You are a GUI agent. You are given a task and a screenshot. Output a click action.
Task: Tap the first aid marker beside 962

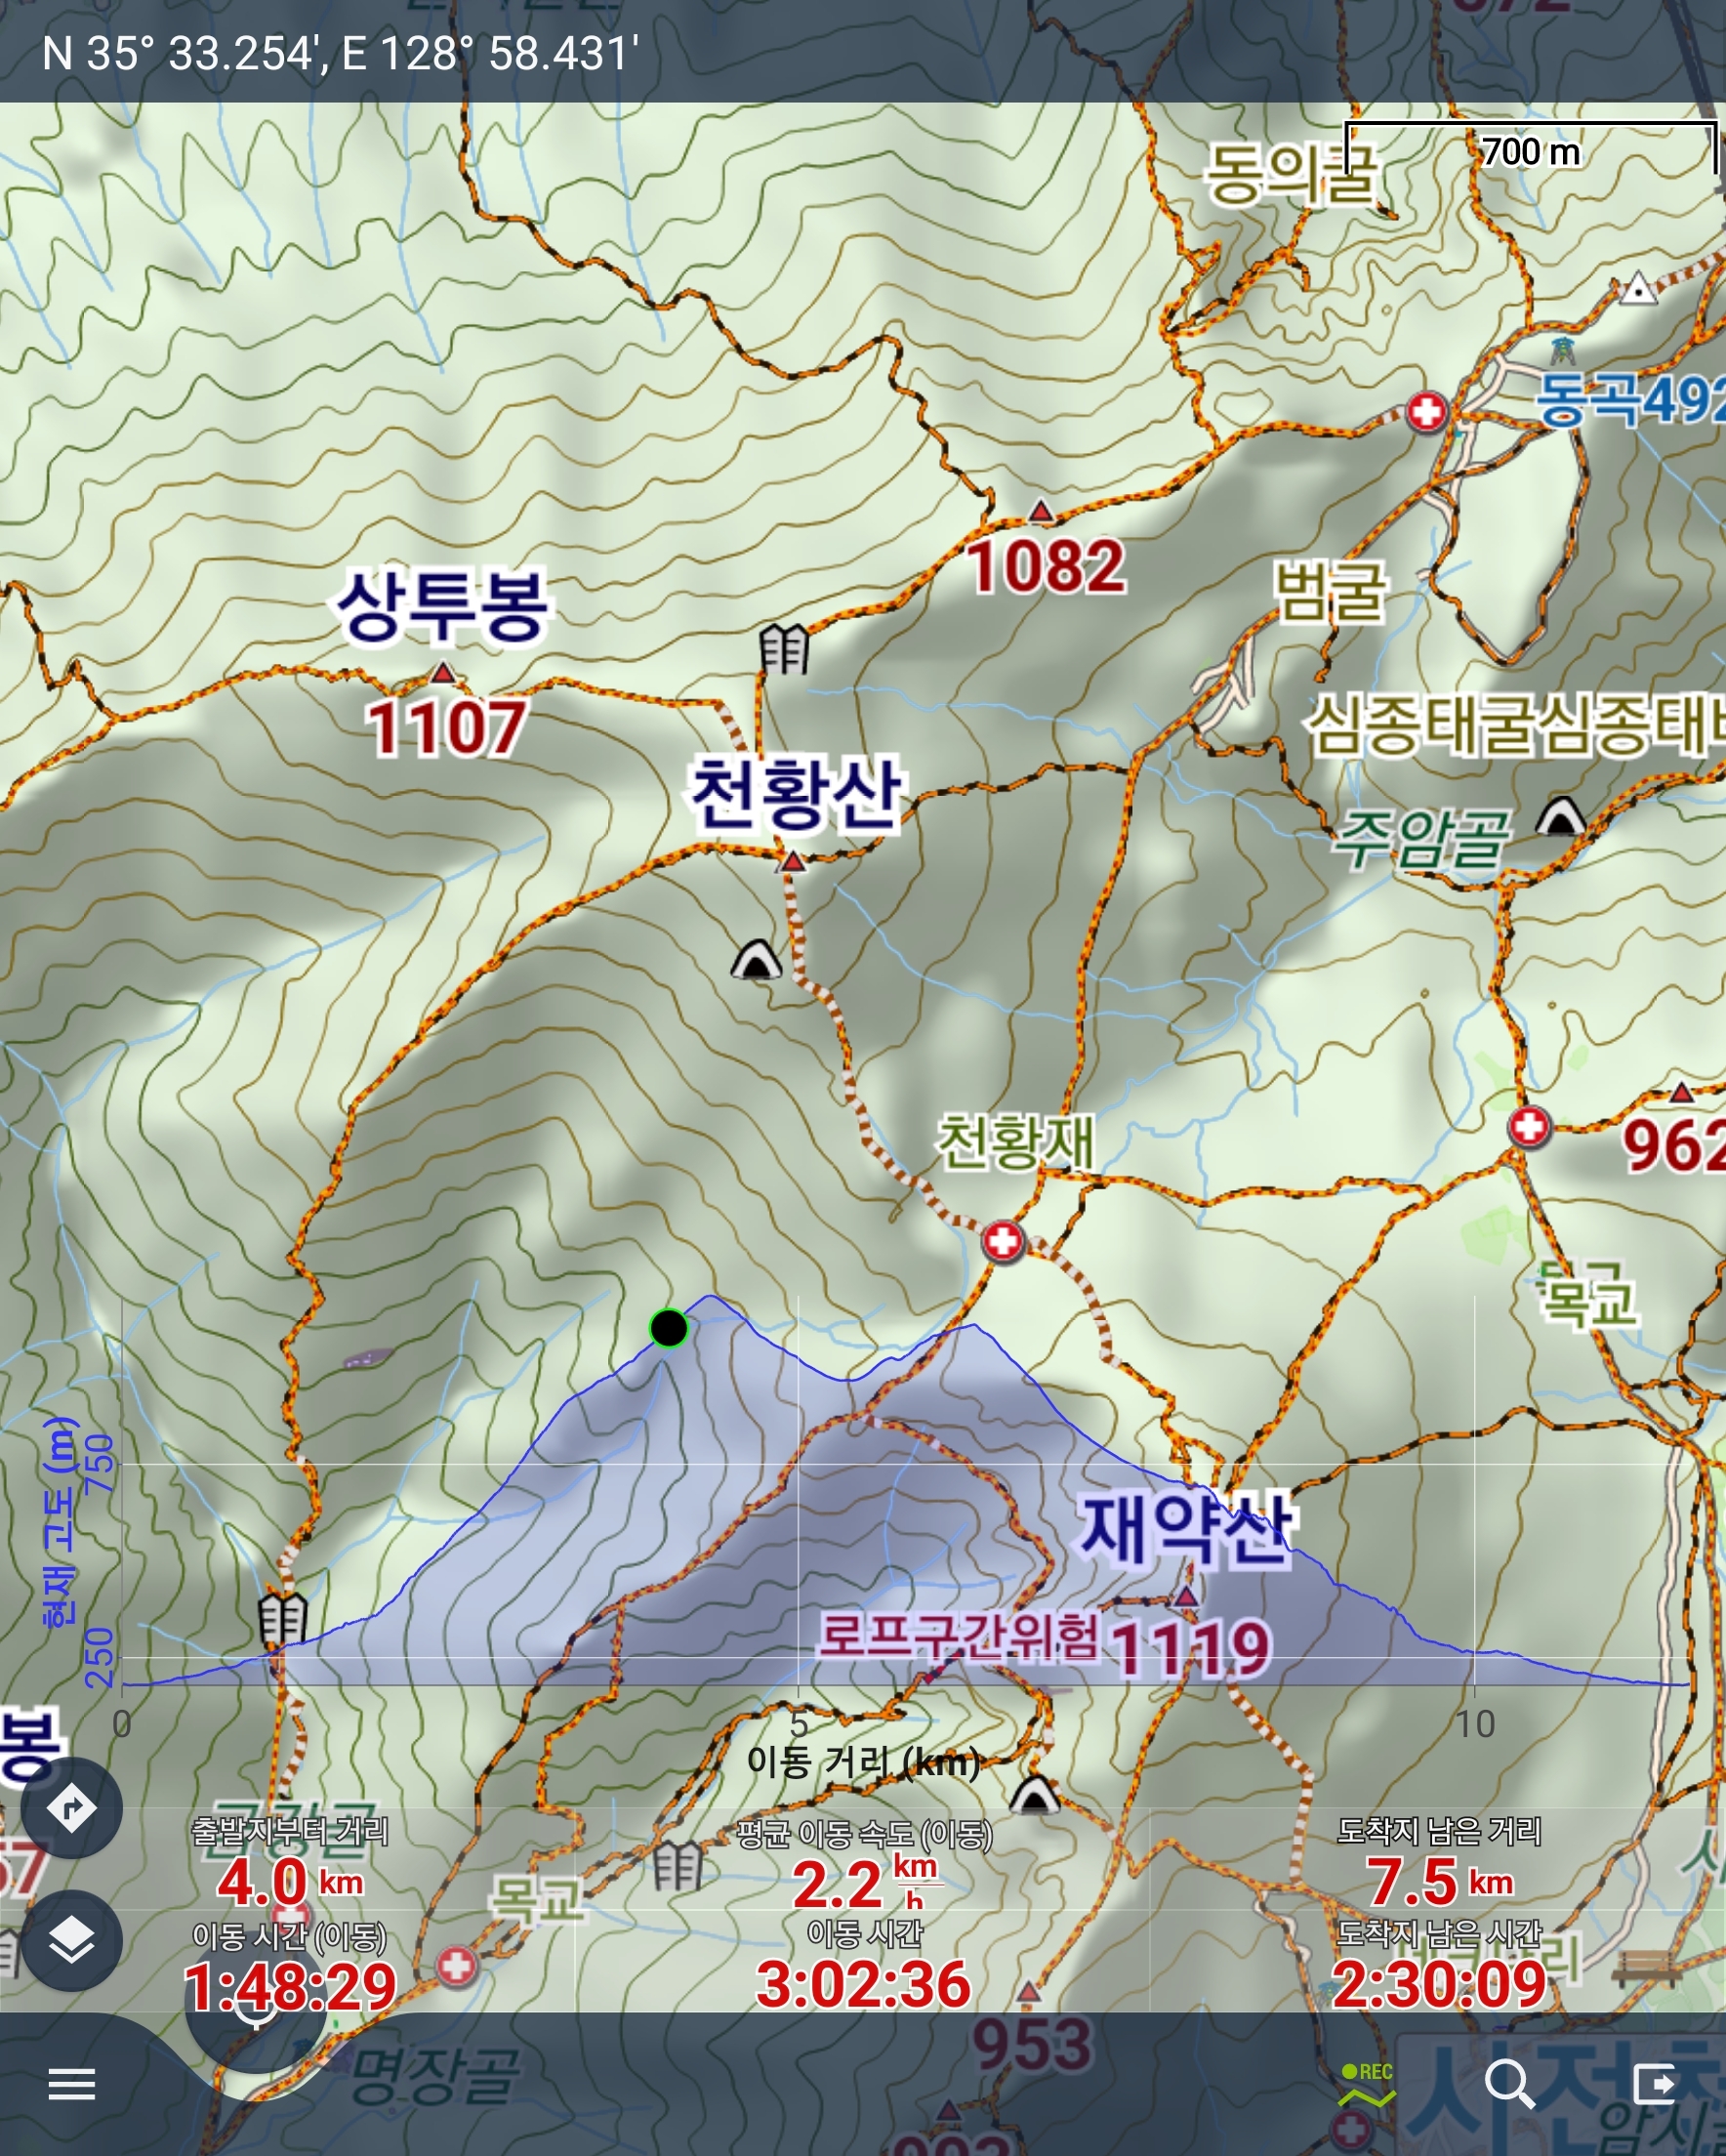tap(1528, 1127)
